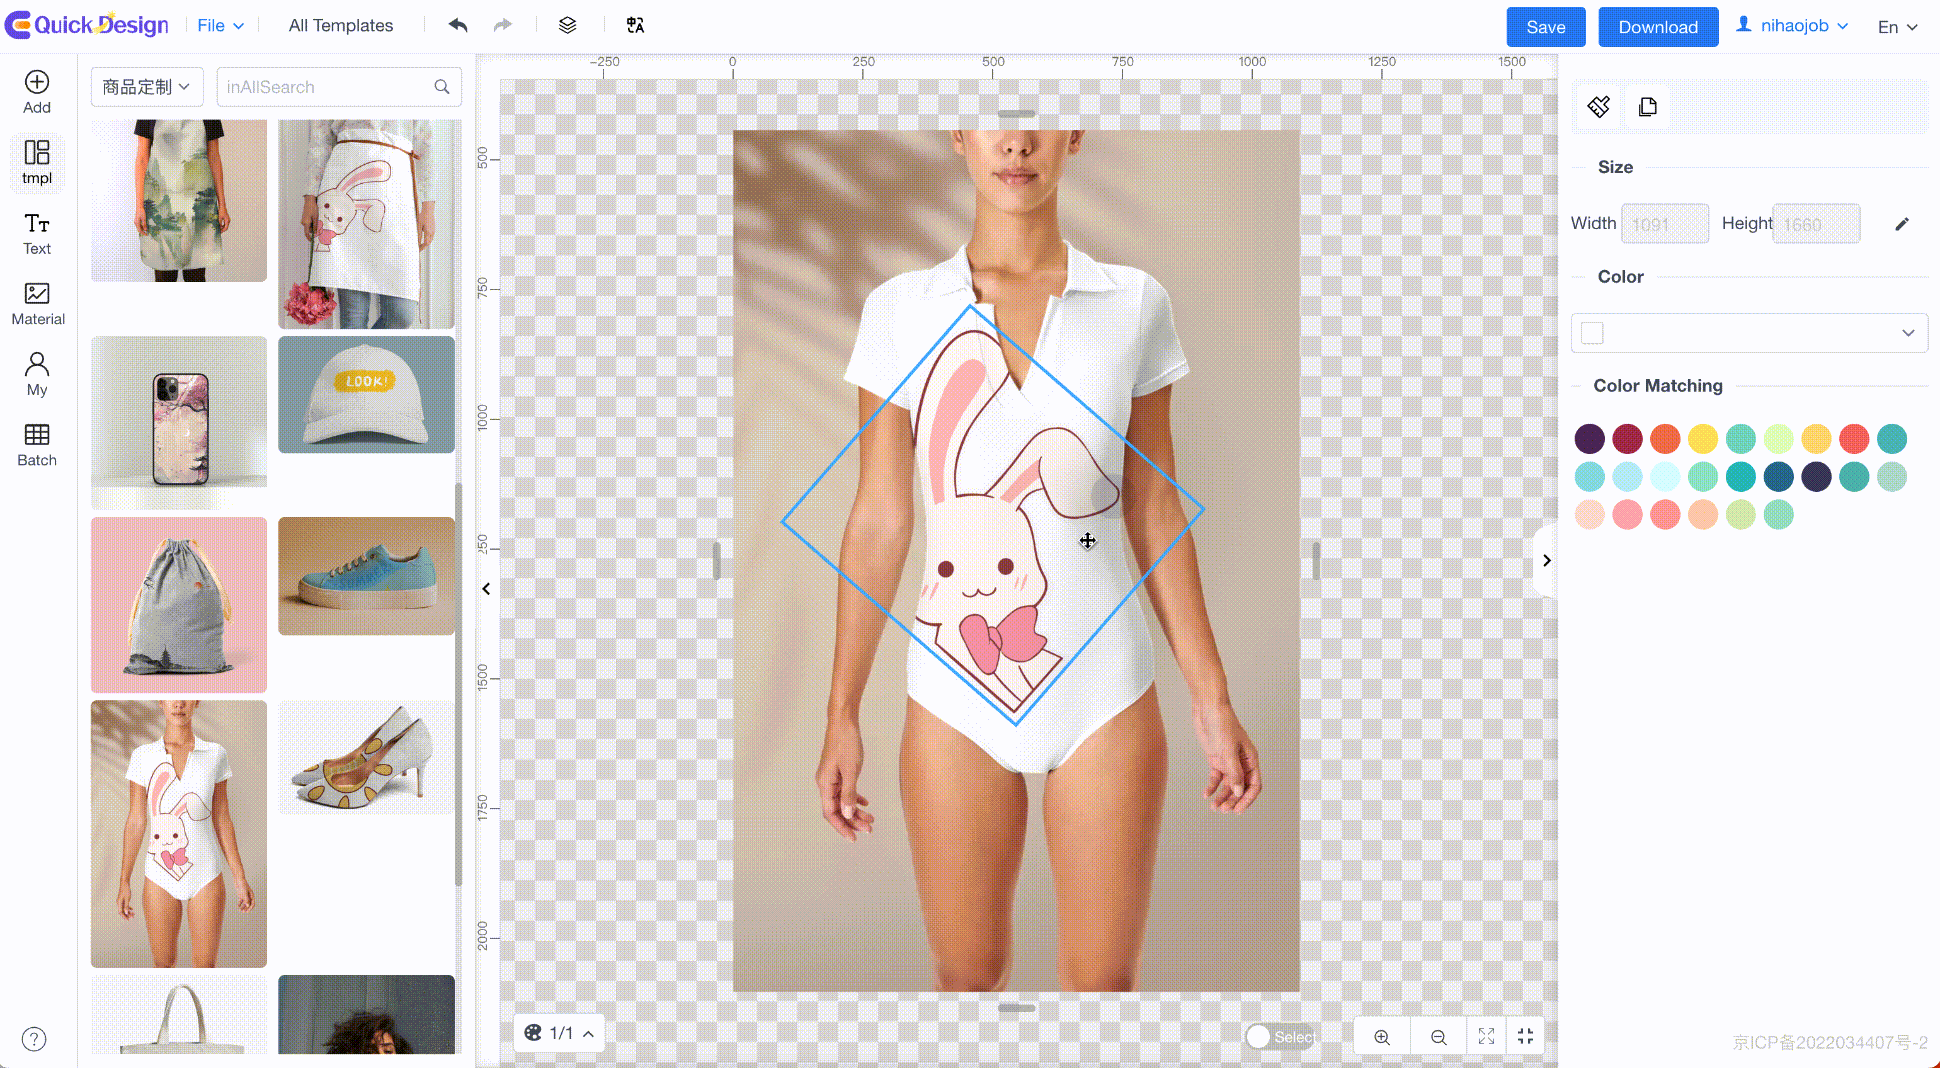Image resolution: width=1940 pixels, height=1068 pixels.
Task: Zoom in on the canvas
Action: point(1382,1037)
